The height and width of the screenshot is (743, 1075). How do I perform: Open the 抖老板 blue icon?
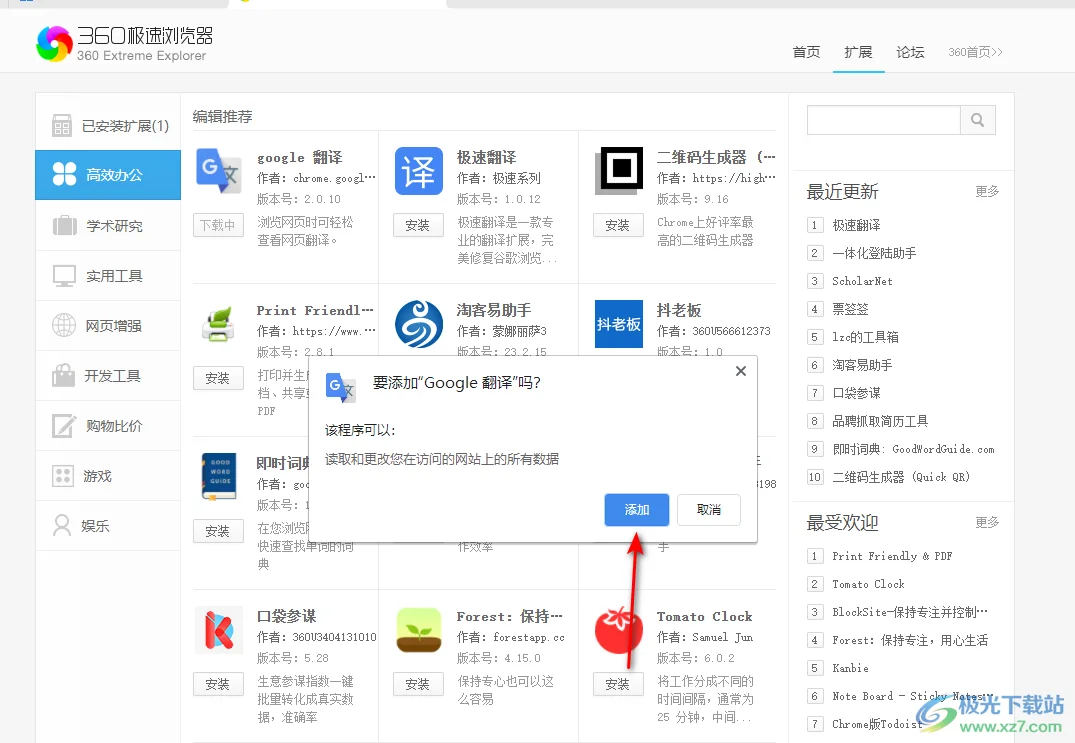click(x=618, y=324)
